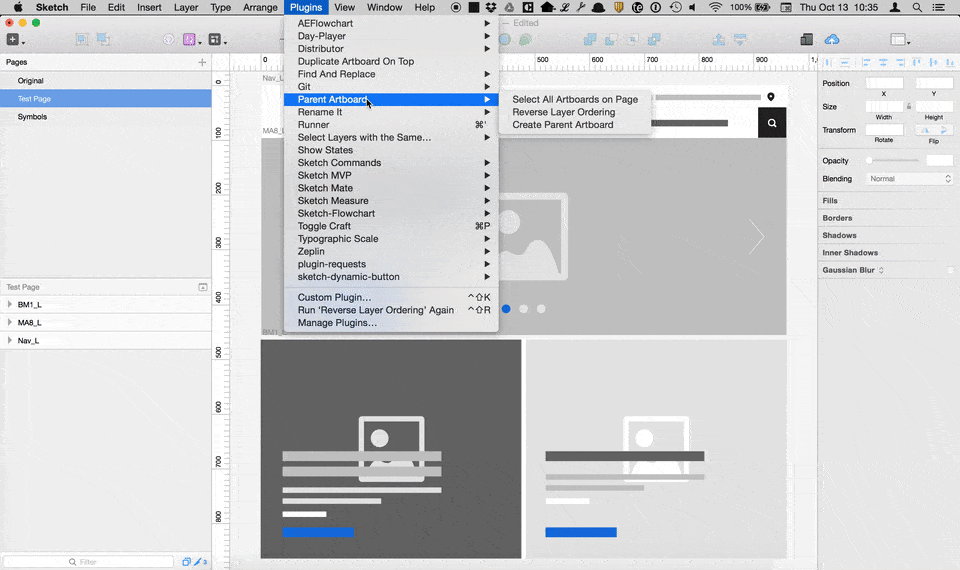This screenshot has width=960, height=570.
Task: Click the Position X input field
Action: pyautogui.click(x=884, y=83)
